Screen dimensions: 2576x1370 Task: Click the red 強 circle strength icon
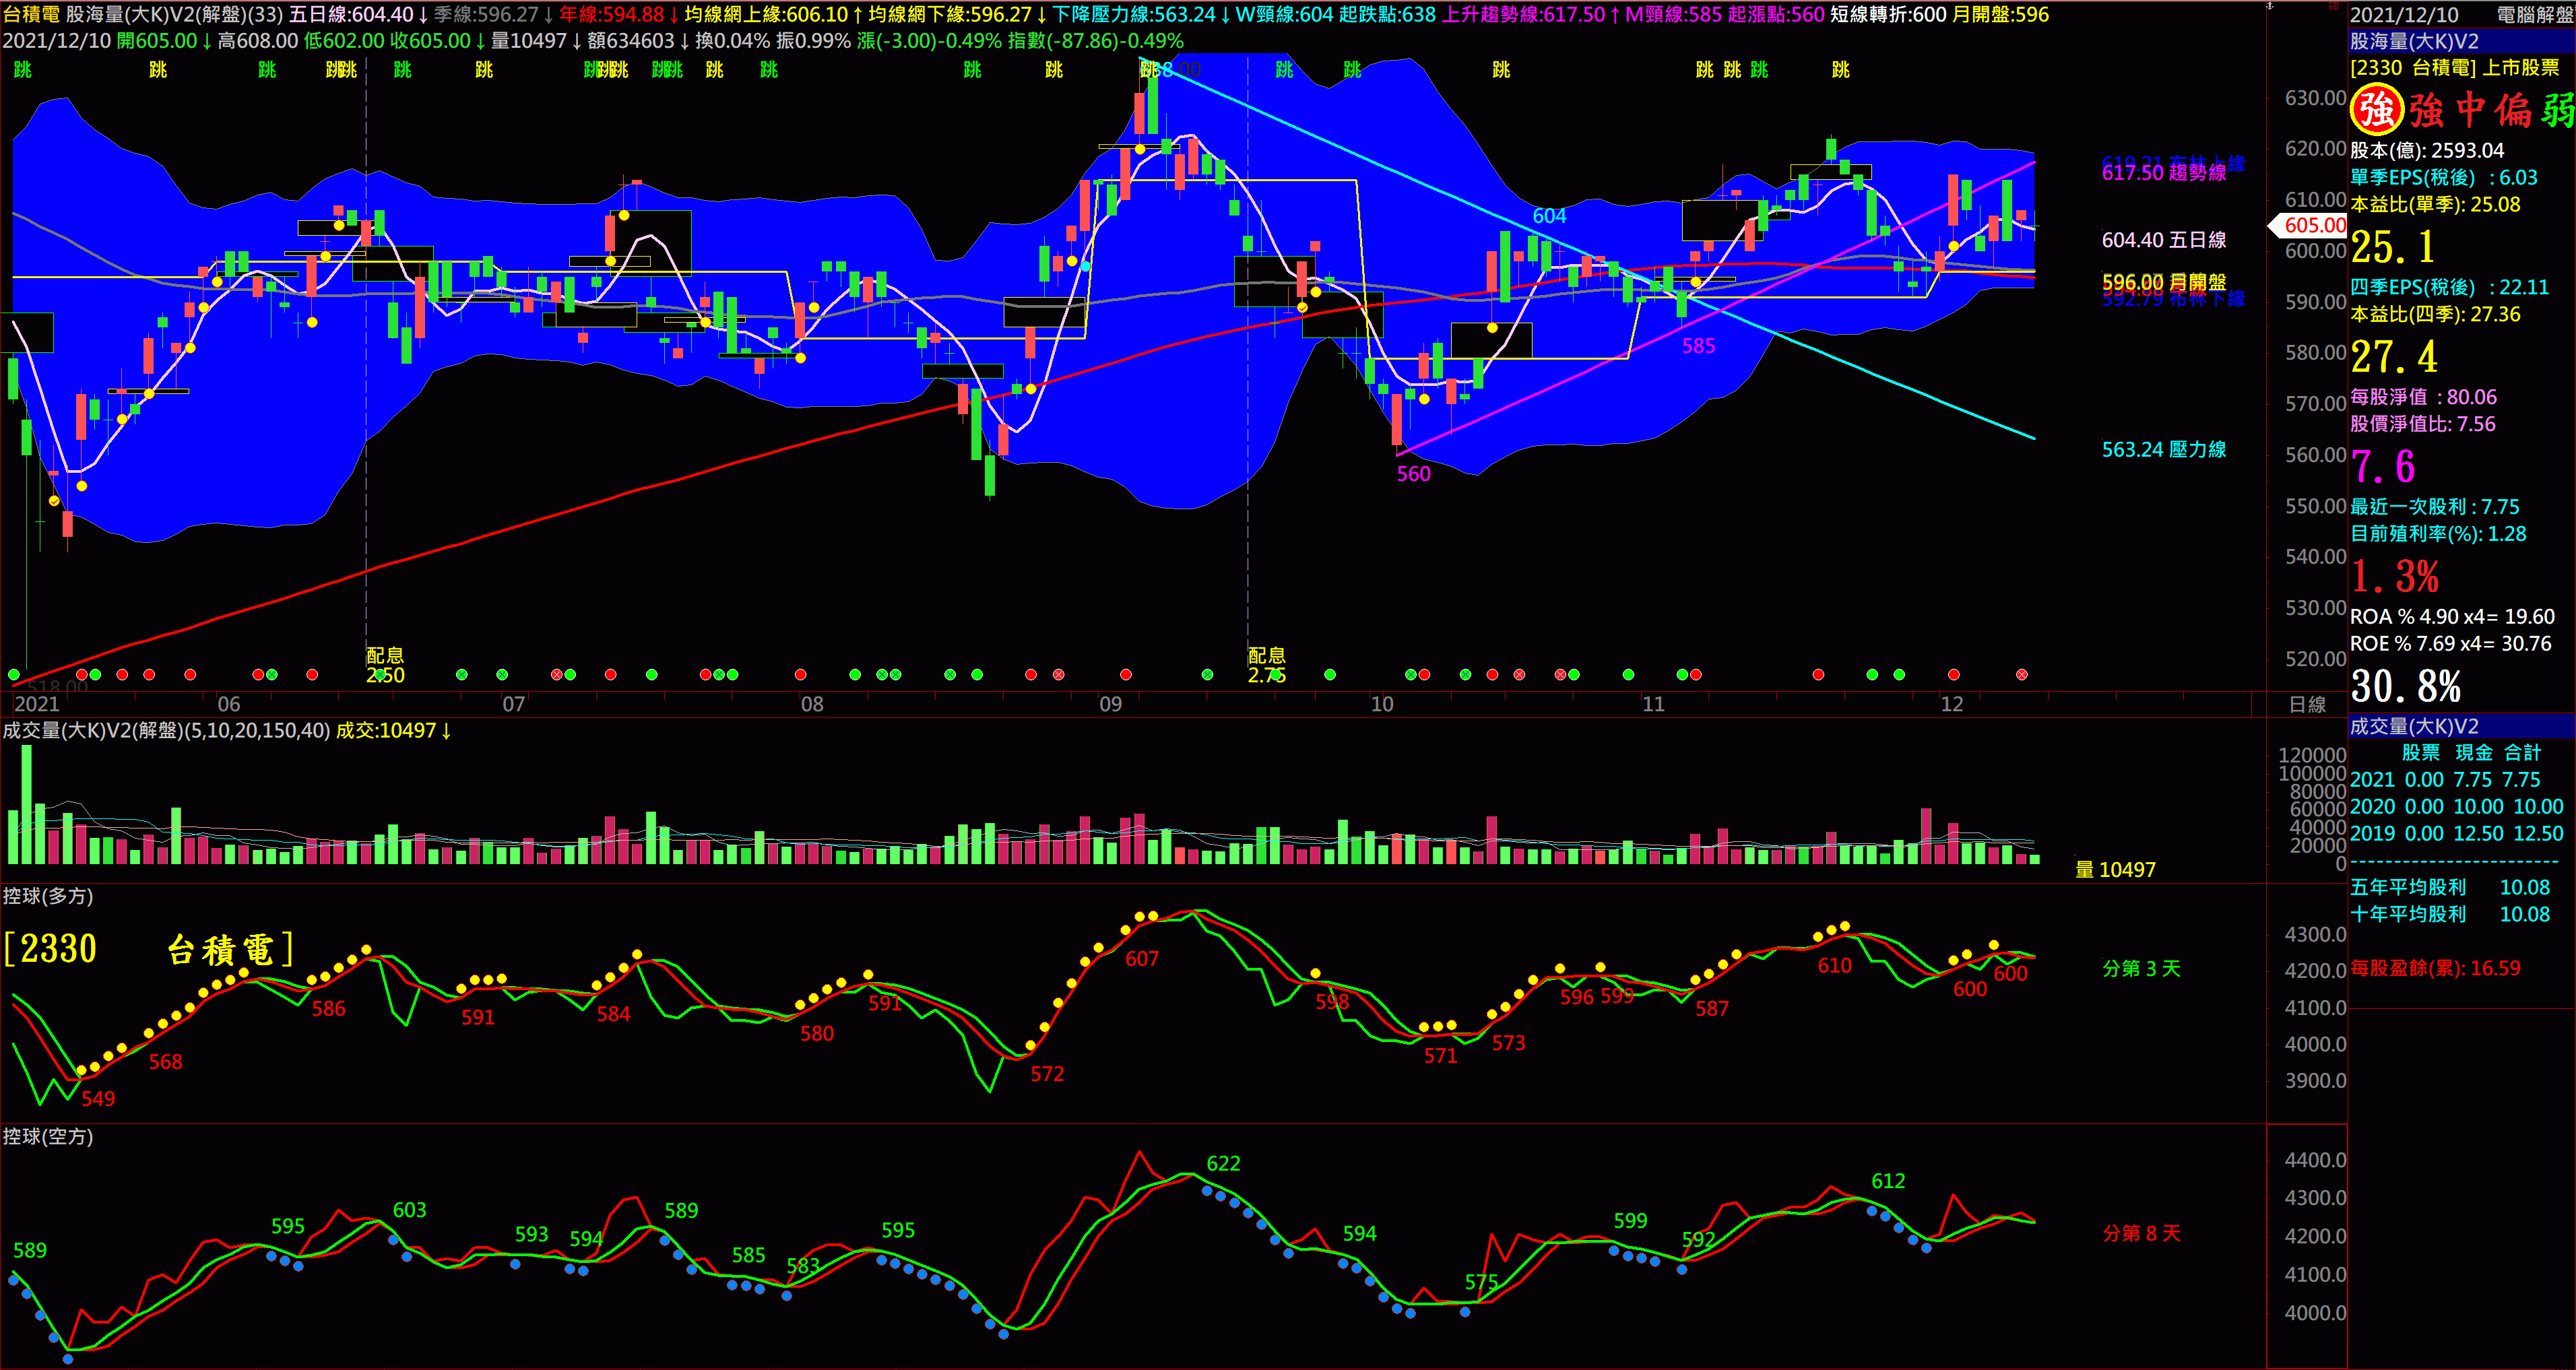point(2376,109)
